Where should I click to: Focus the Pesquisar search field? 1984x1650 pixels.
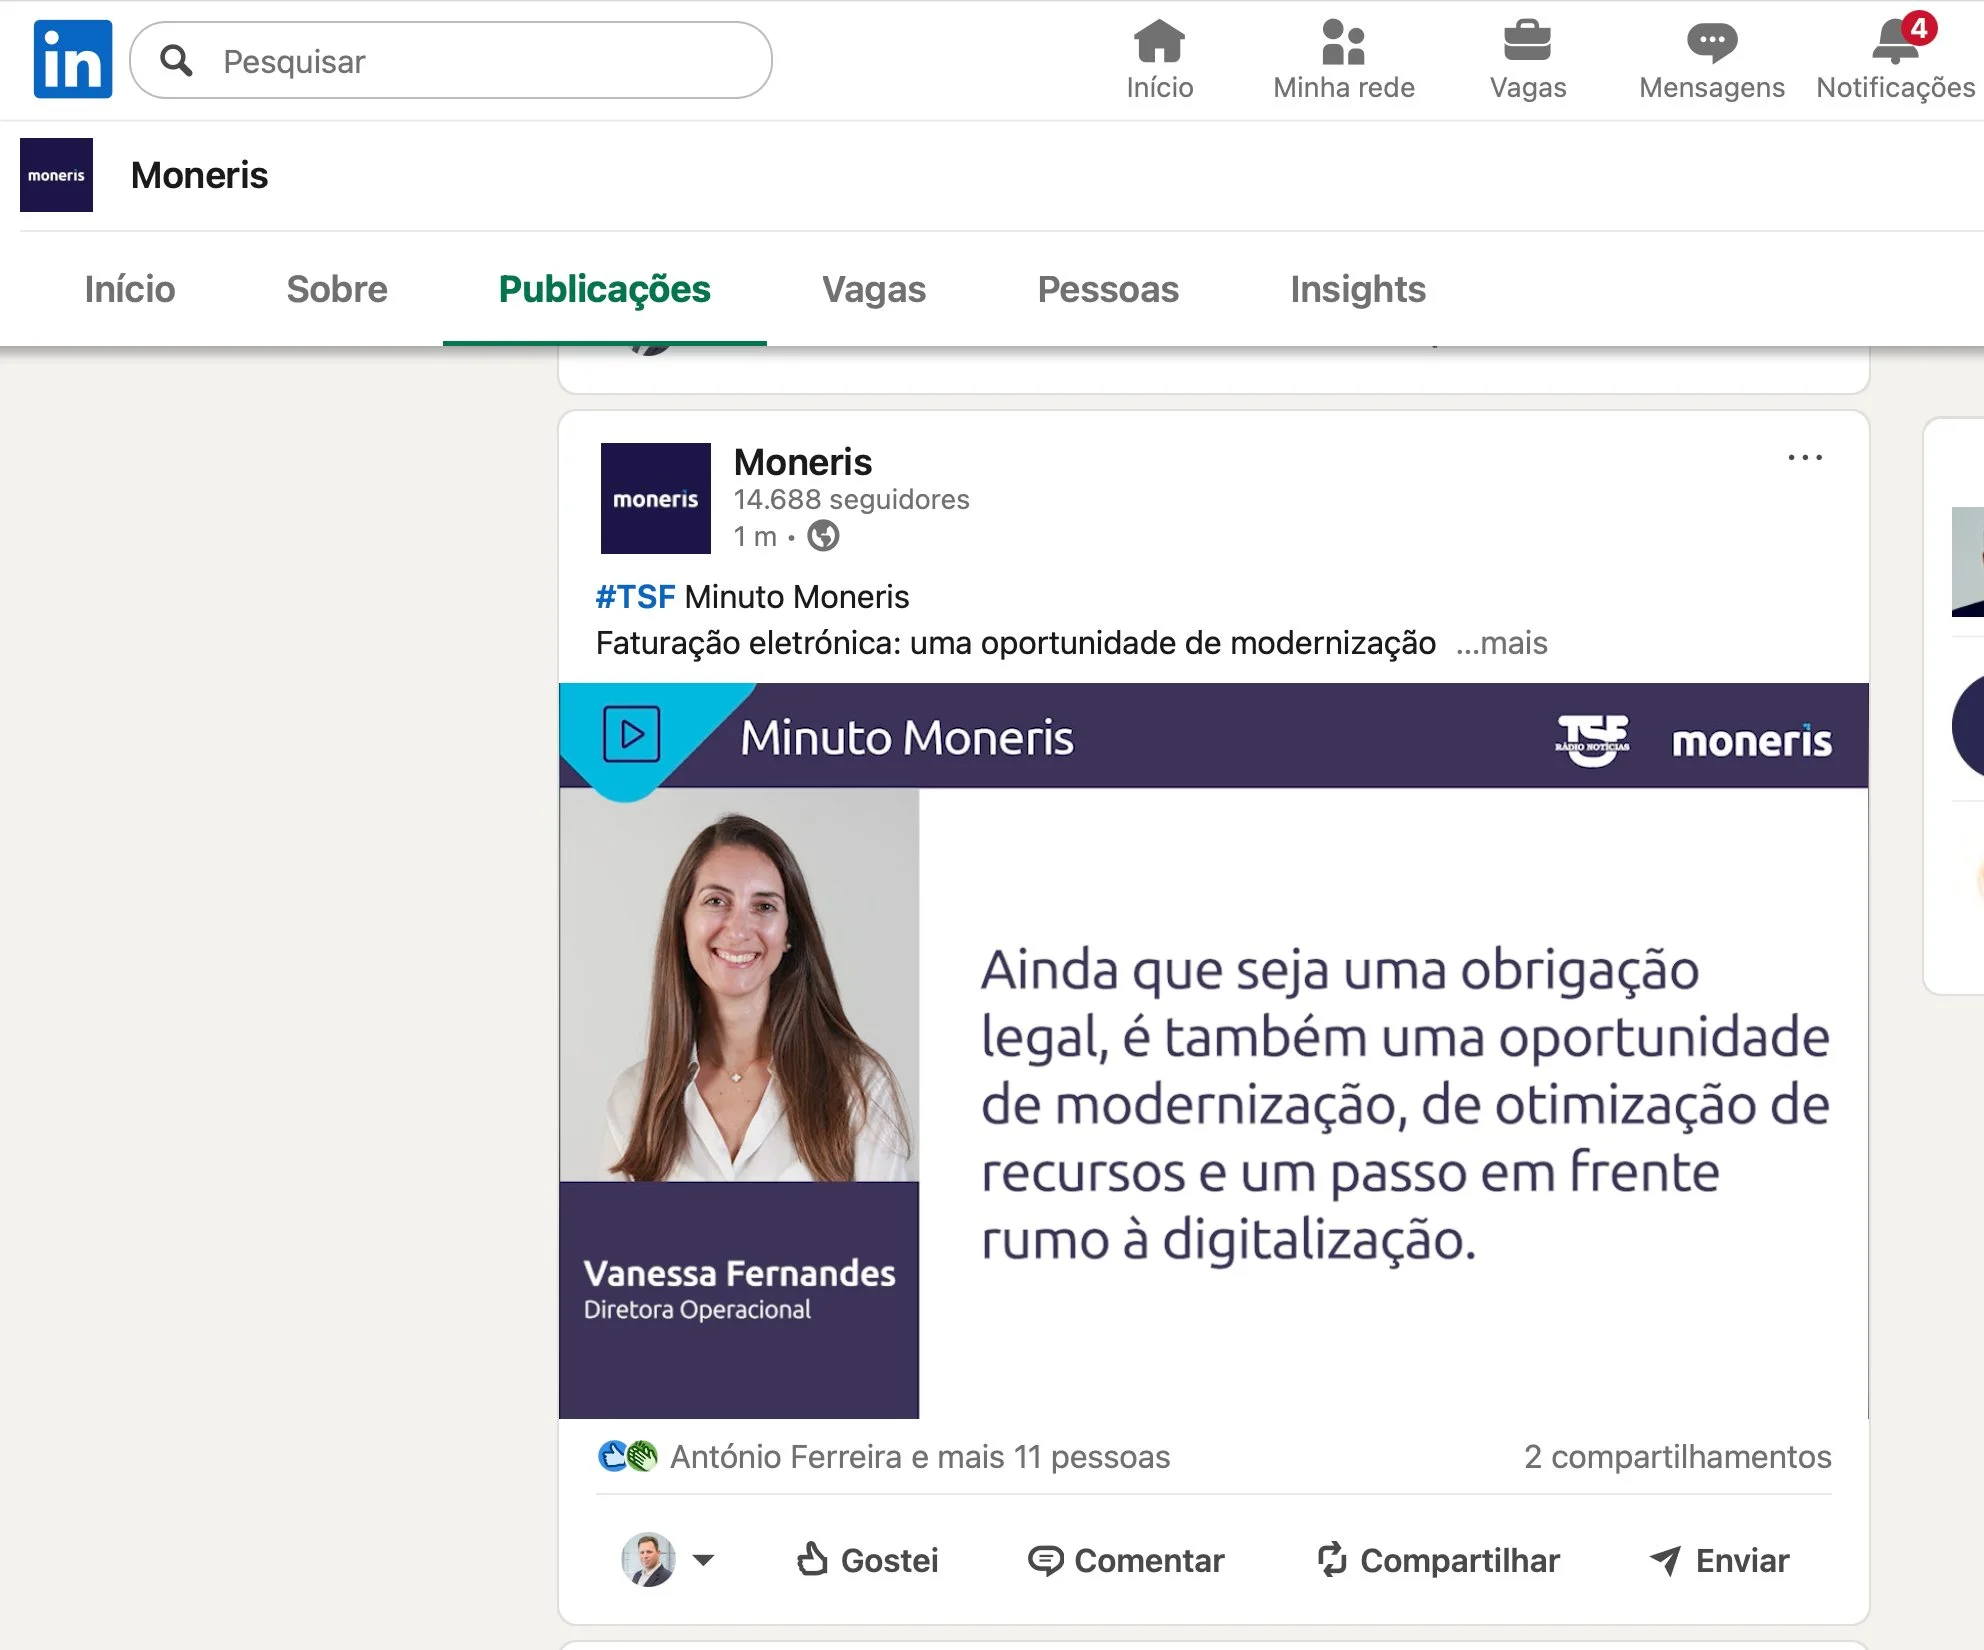pyautogui.click(x=451, y=61)
